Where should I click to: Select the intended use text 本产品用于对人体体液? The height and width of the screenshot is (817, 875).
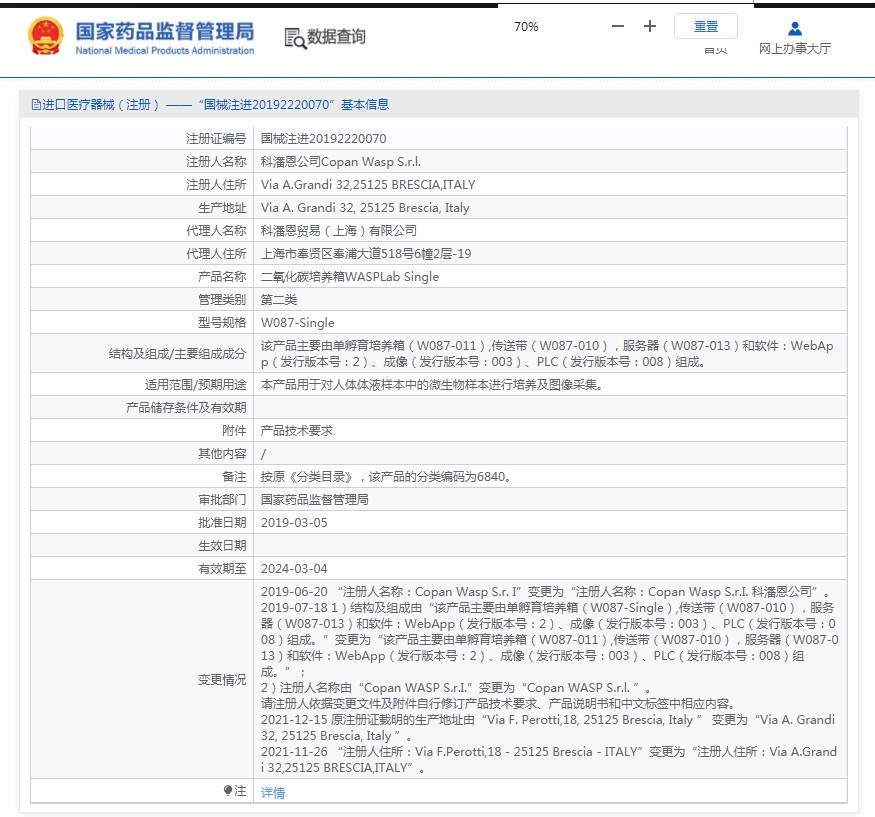[x=550, y=385]
